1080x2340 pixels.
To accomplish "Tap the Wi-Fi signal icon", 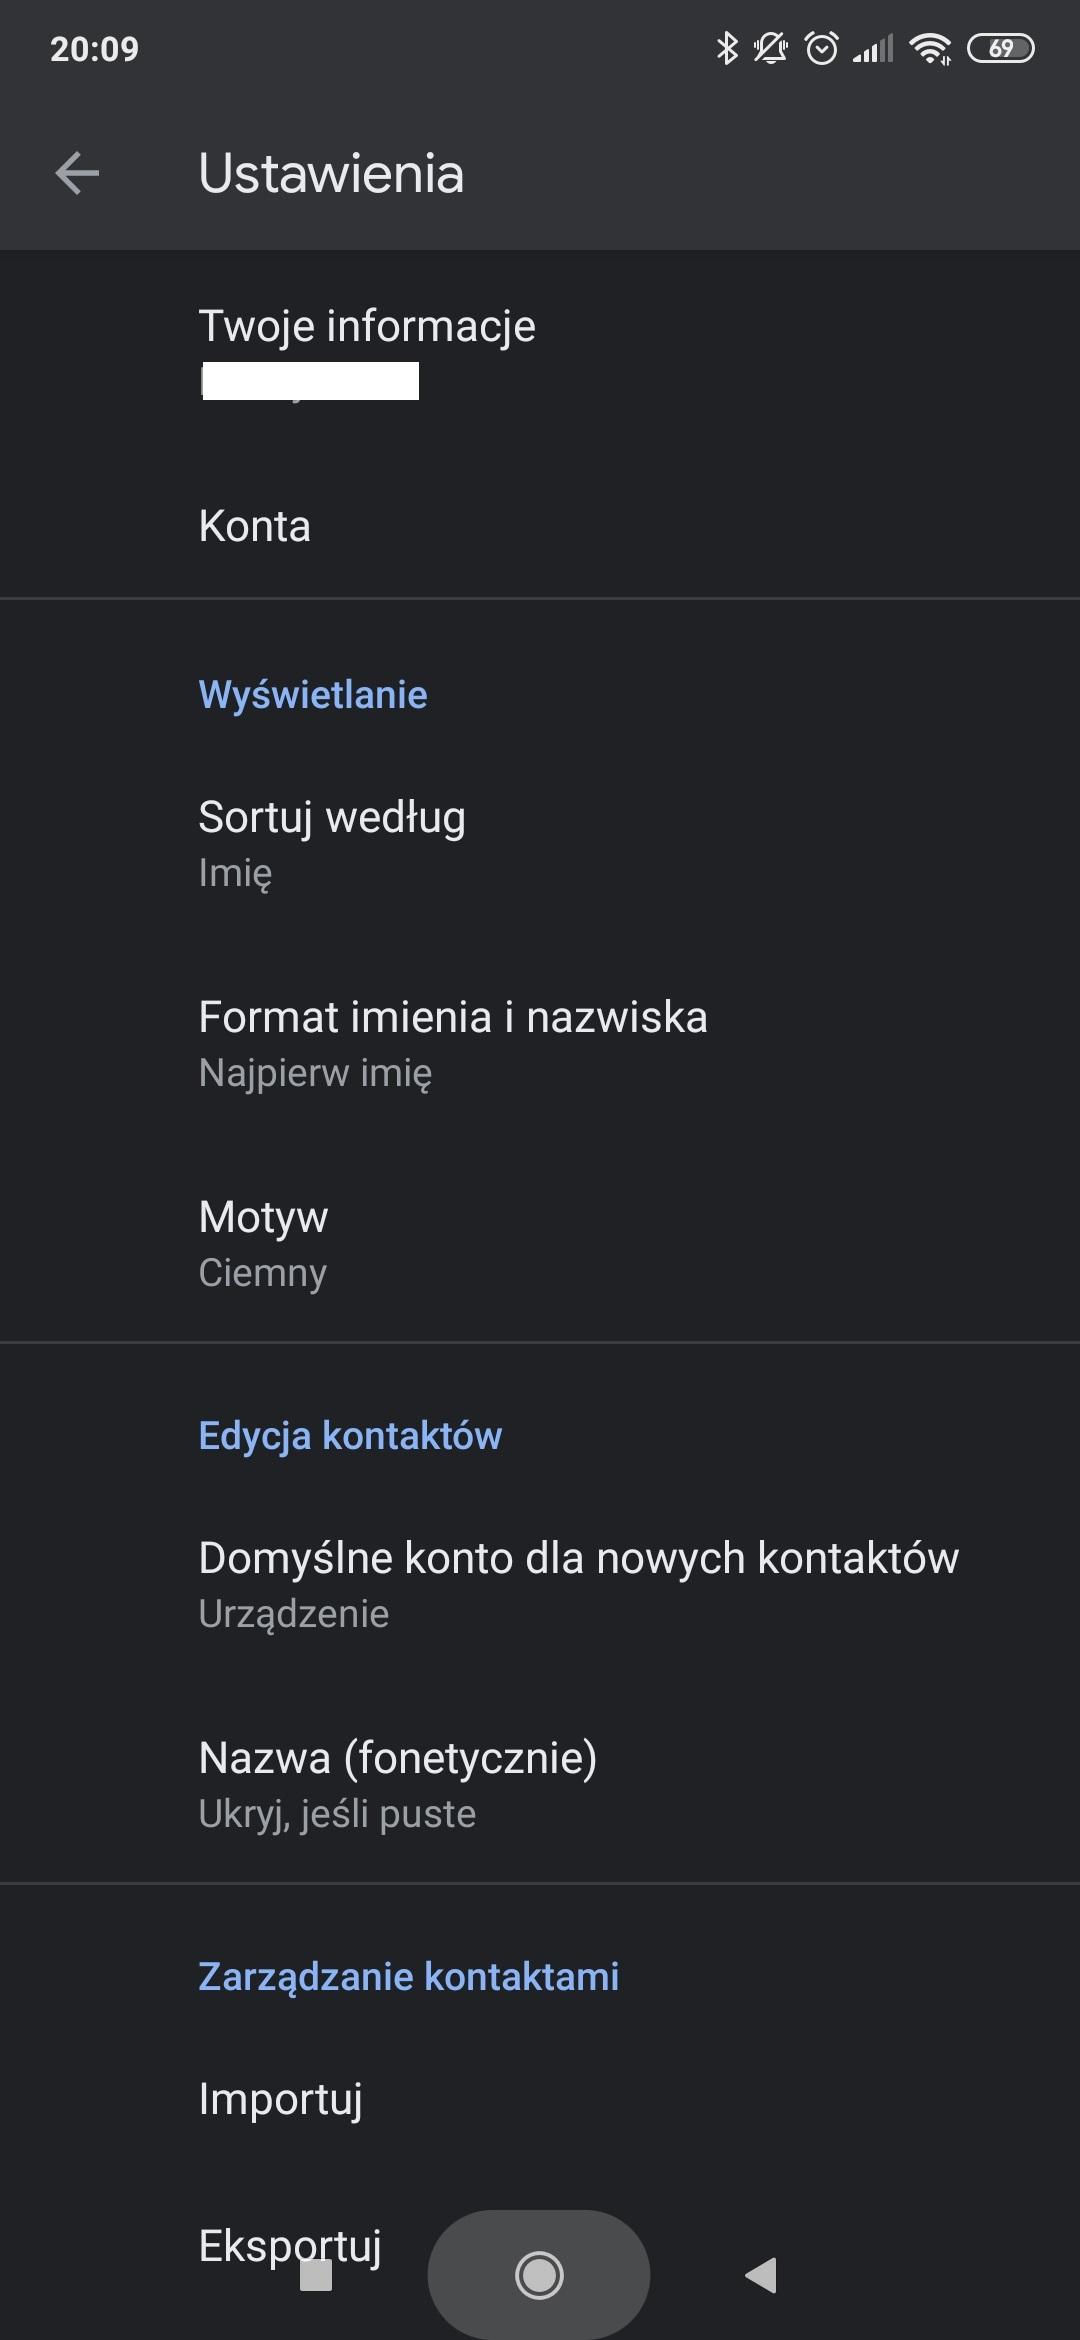I will tap(930, 48).
